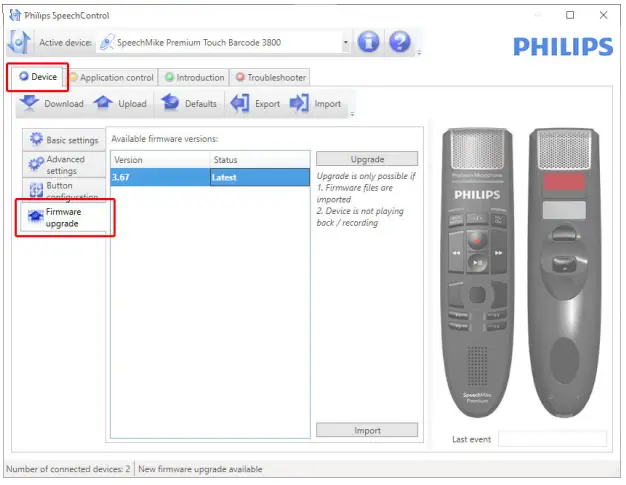
Task: Switch to the Introduction tab
Action: (194, 77)
